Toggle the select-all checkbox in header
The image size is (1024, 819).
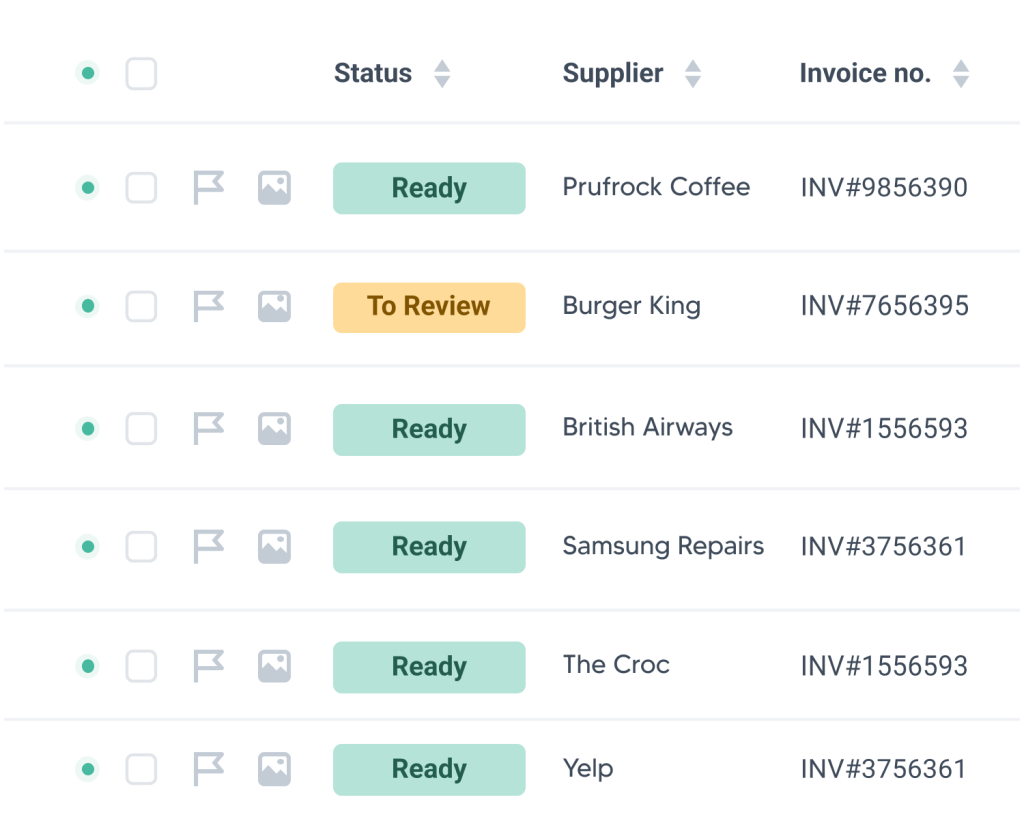(x=141, y=73)
